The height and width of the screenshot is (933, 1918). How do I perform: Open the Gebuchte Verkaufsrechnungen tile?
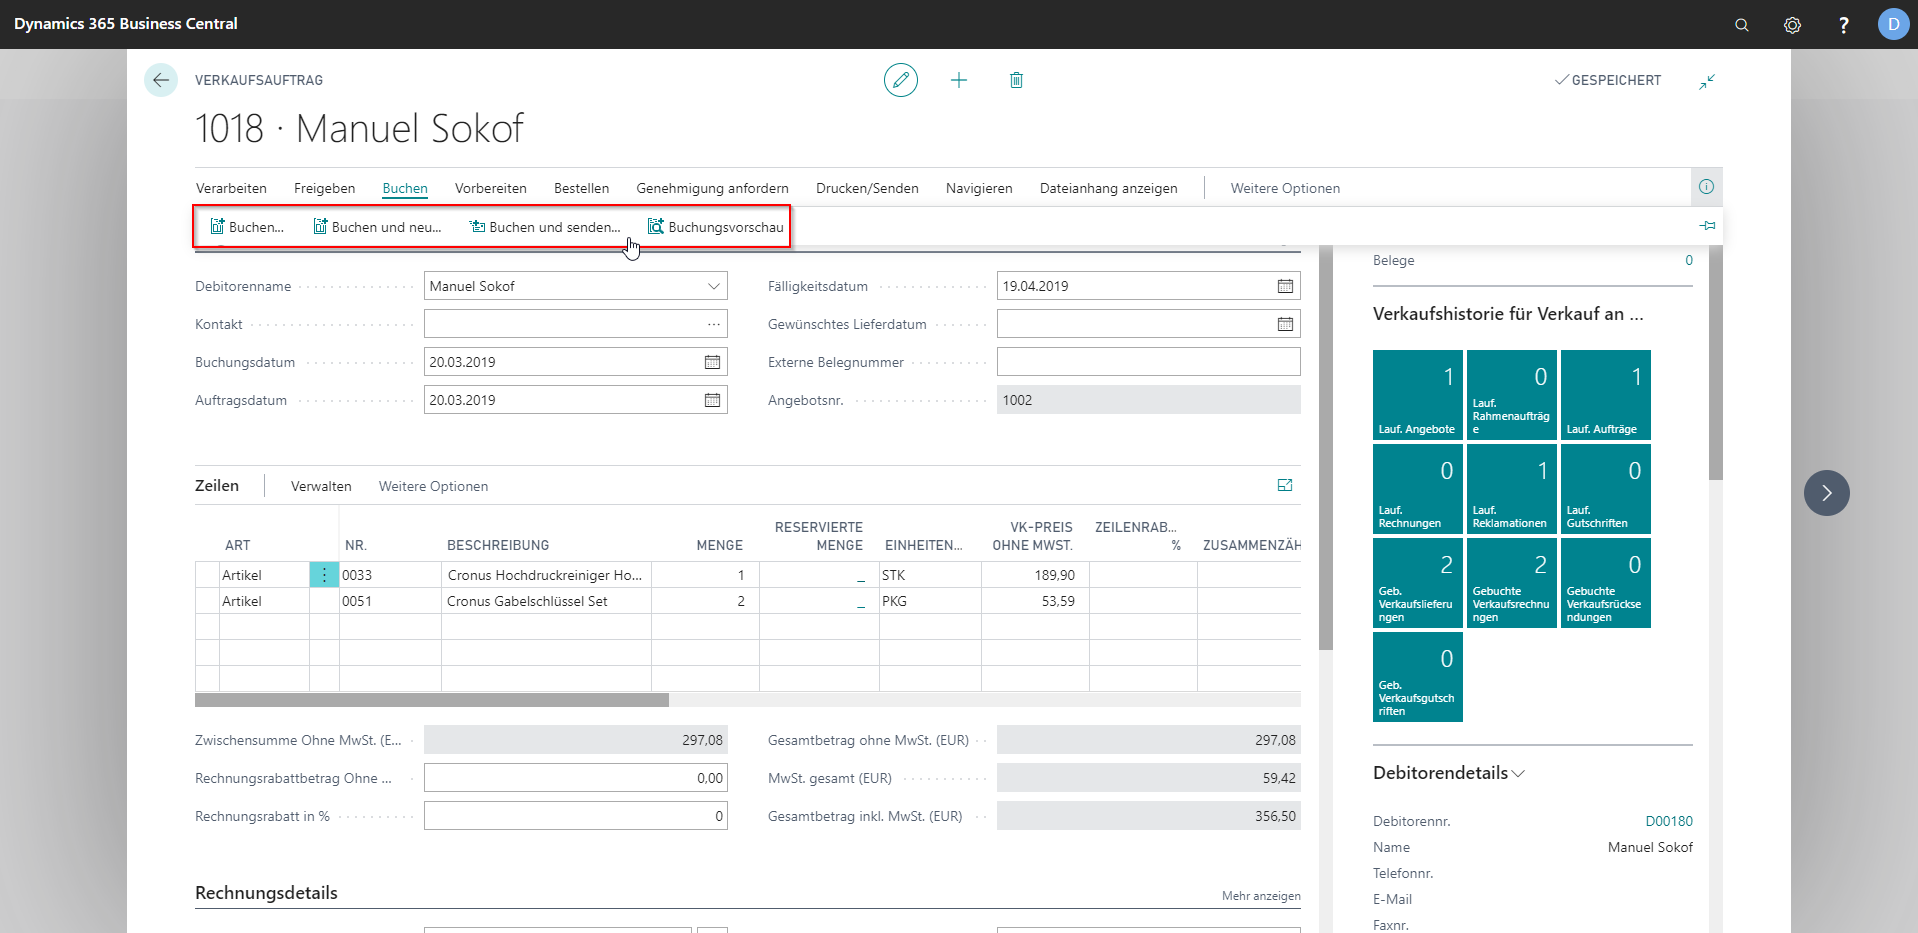tap(1512, 583)
